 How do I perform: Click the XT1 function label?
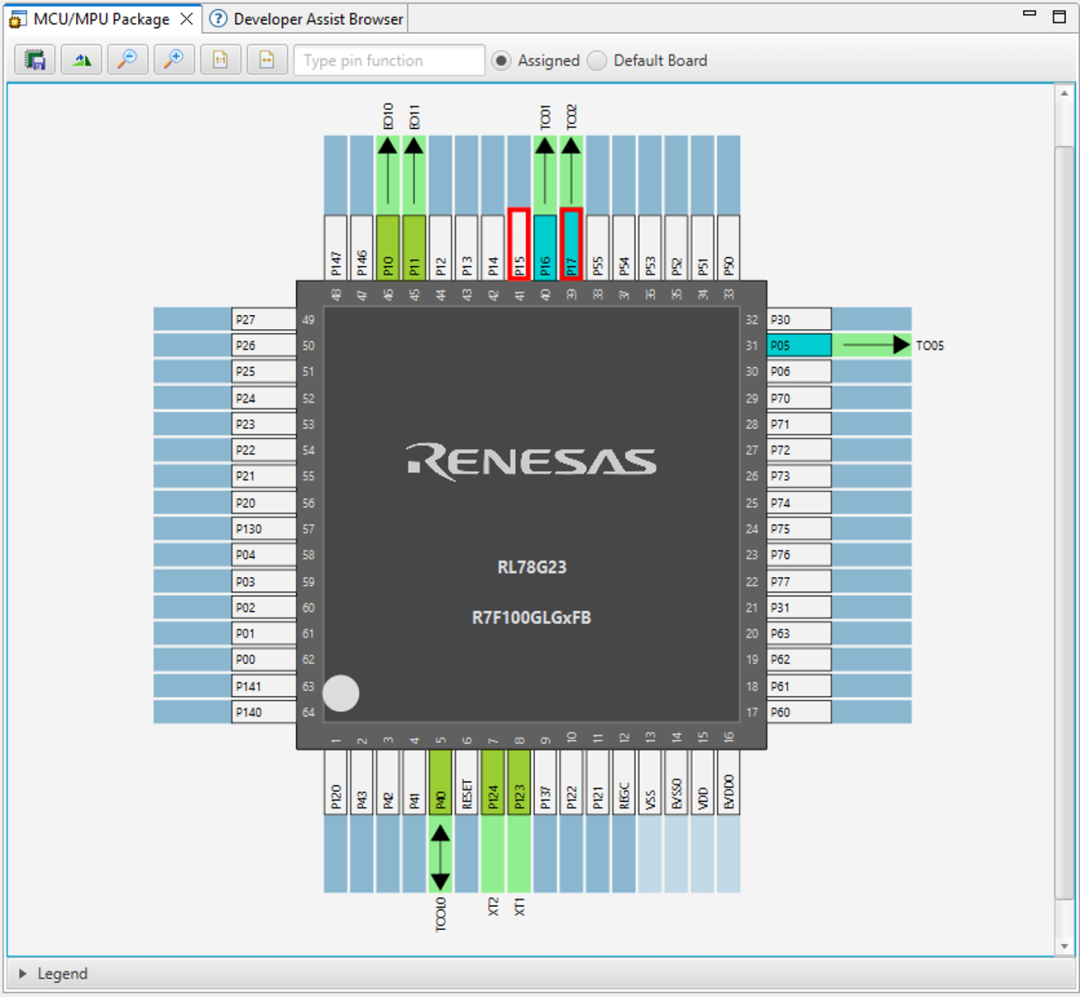point(519,906)
